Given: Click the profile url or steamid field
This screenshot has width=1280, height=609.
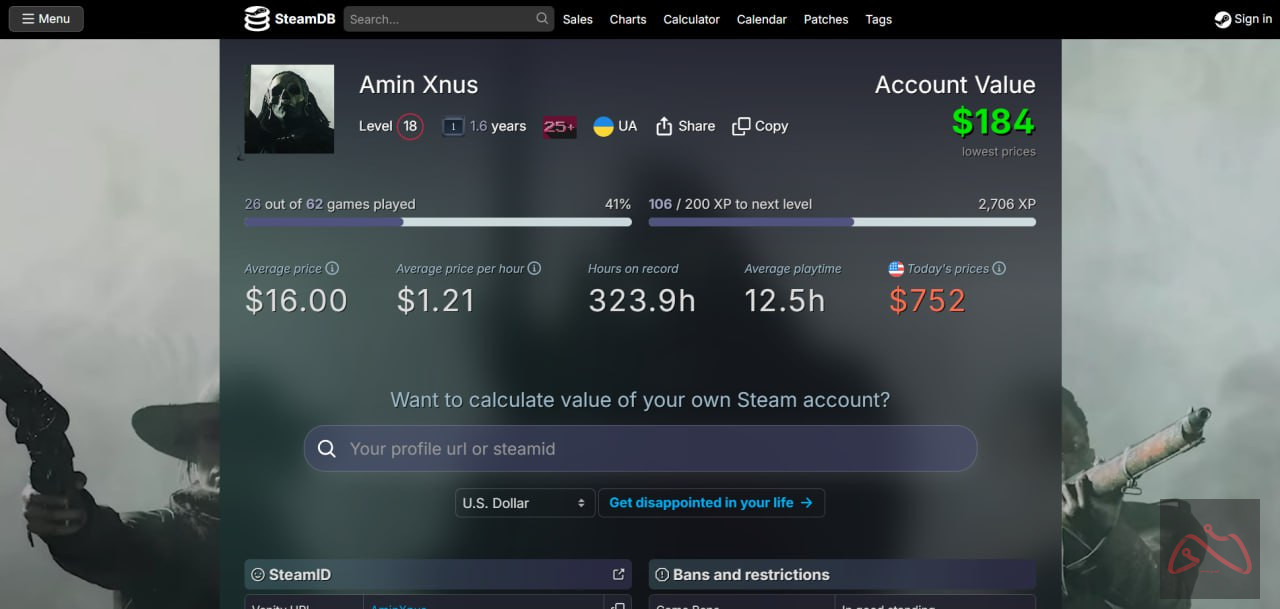Looking at the screenshot, I should pos(640,449).
